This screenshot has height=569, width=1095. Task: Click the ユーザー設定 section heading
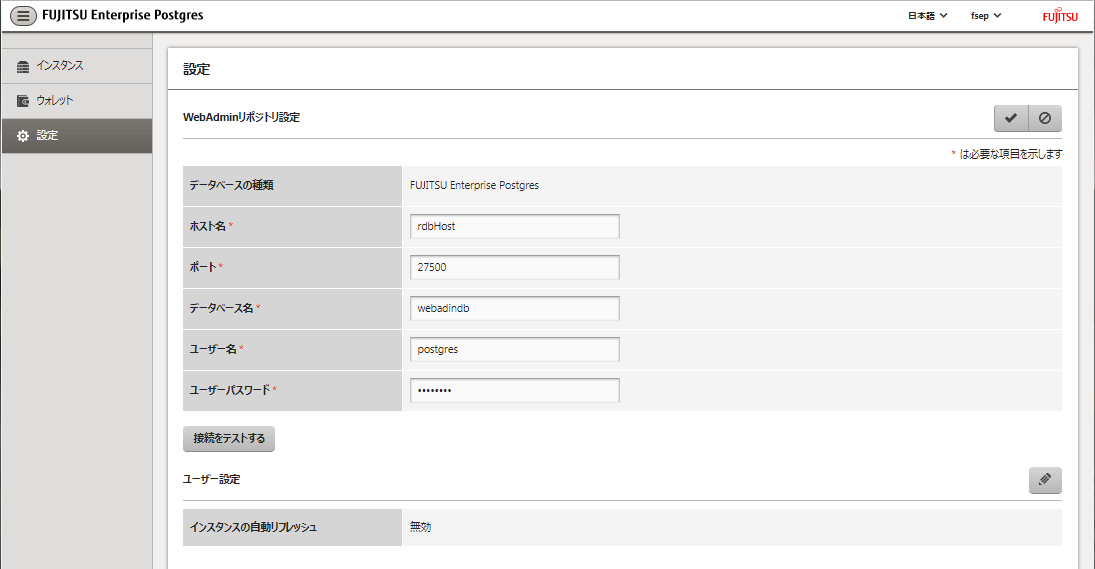(212, 479)
